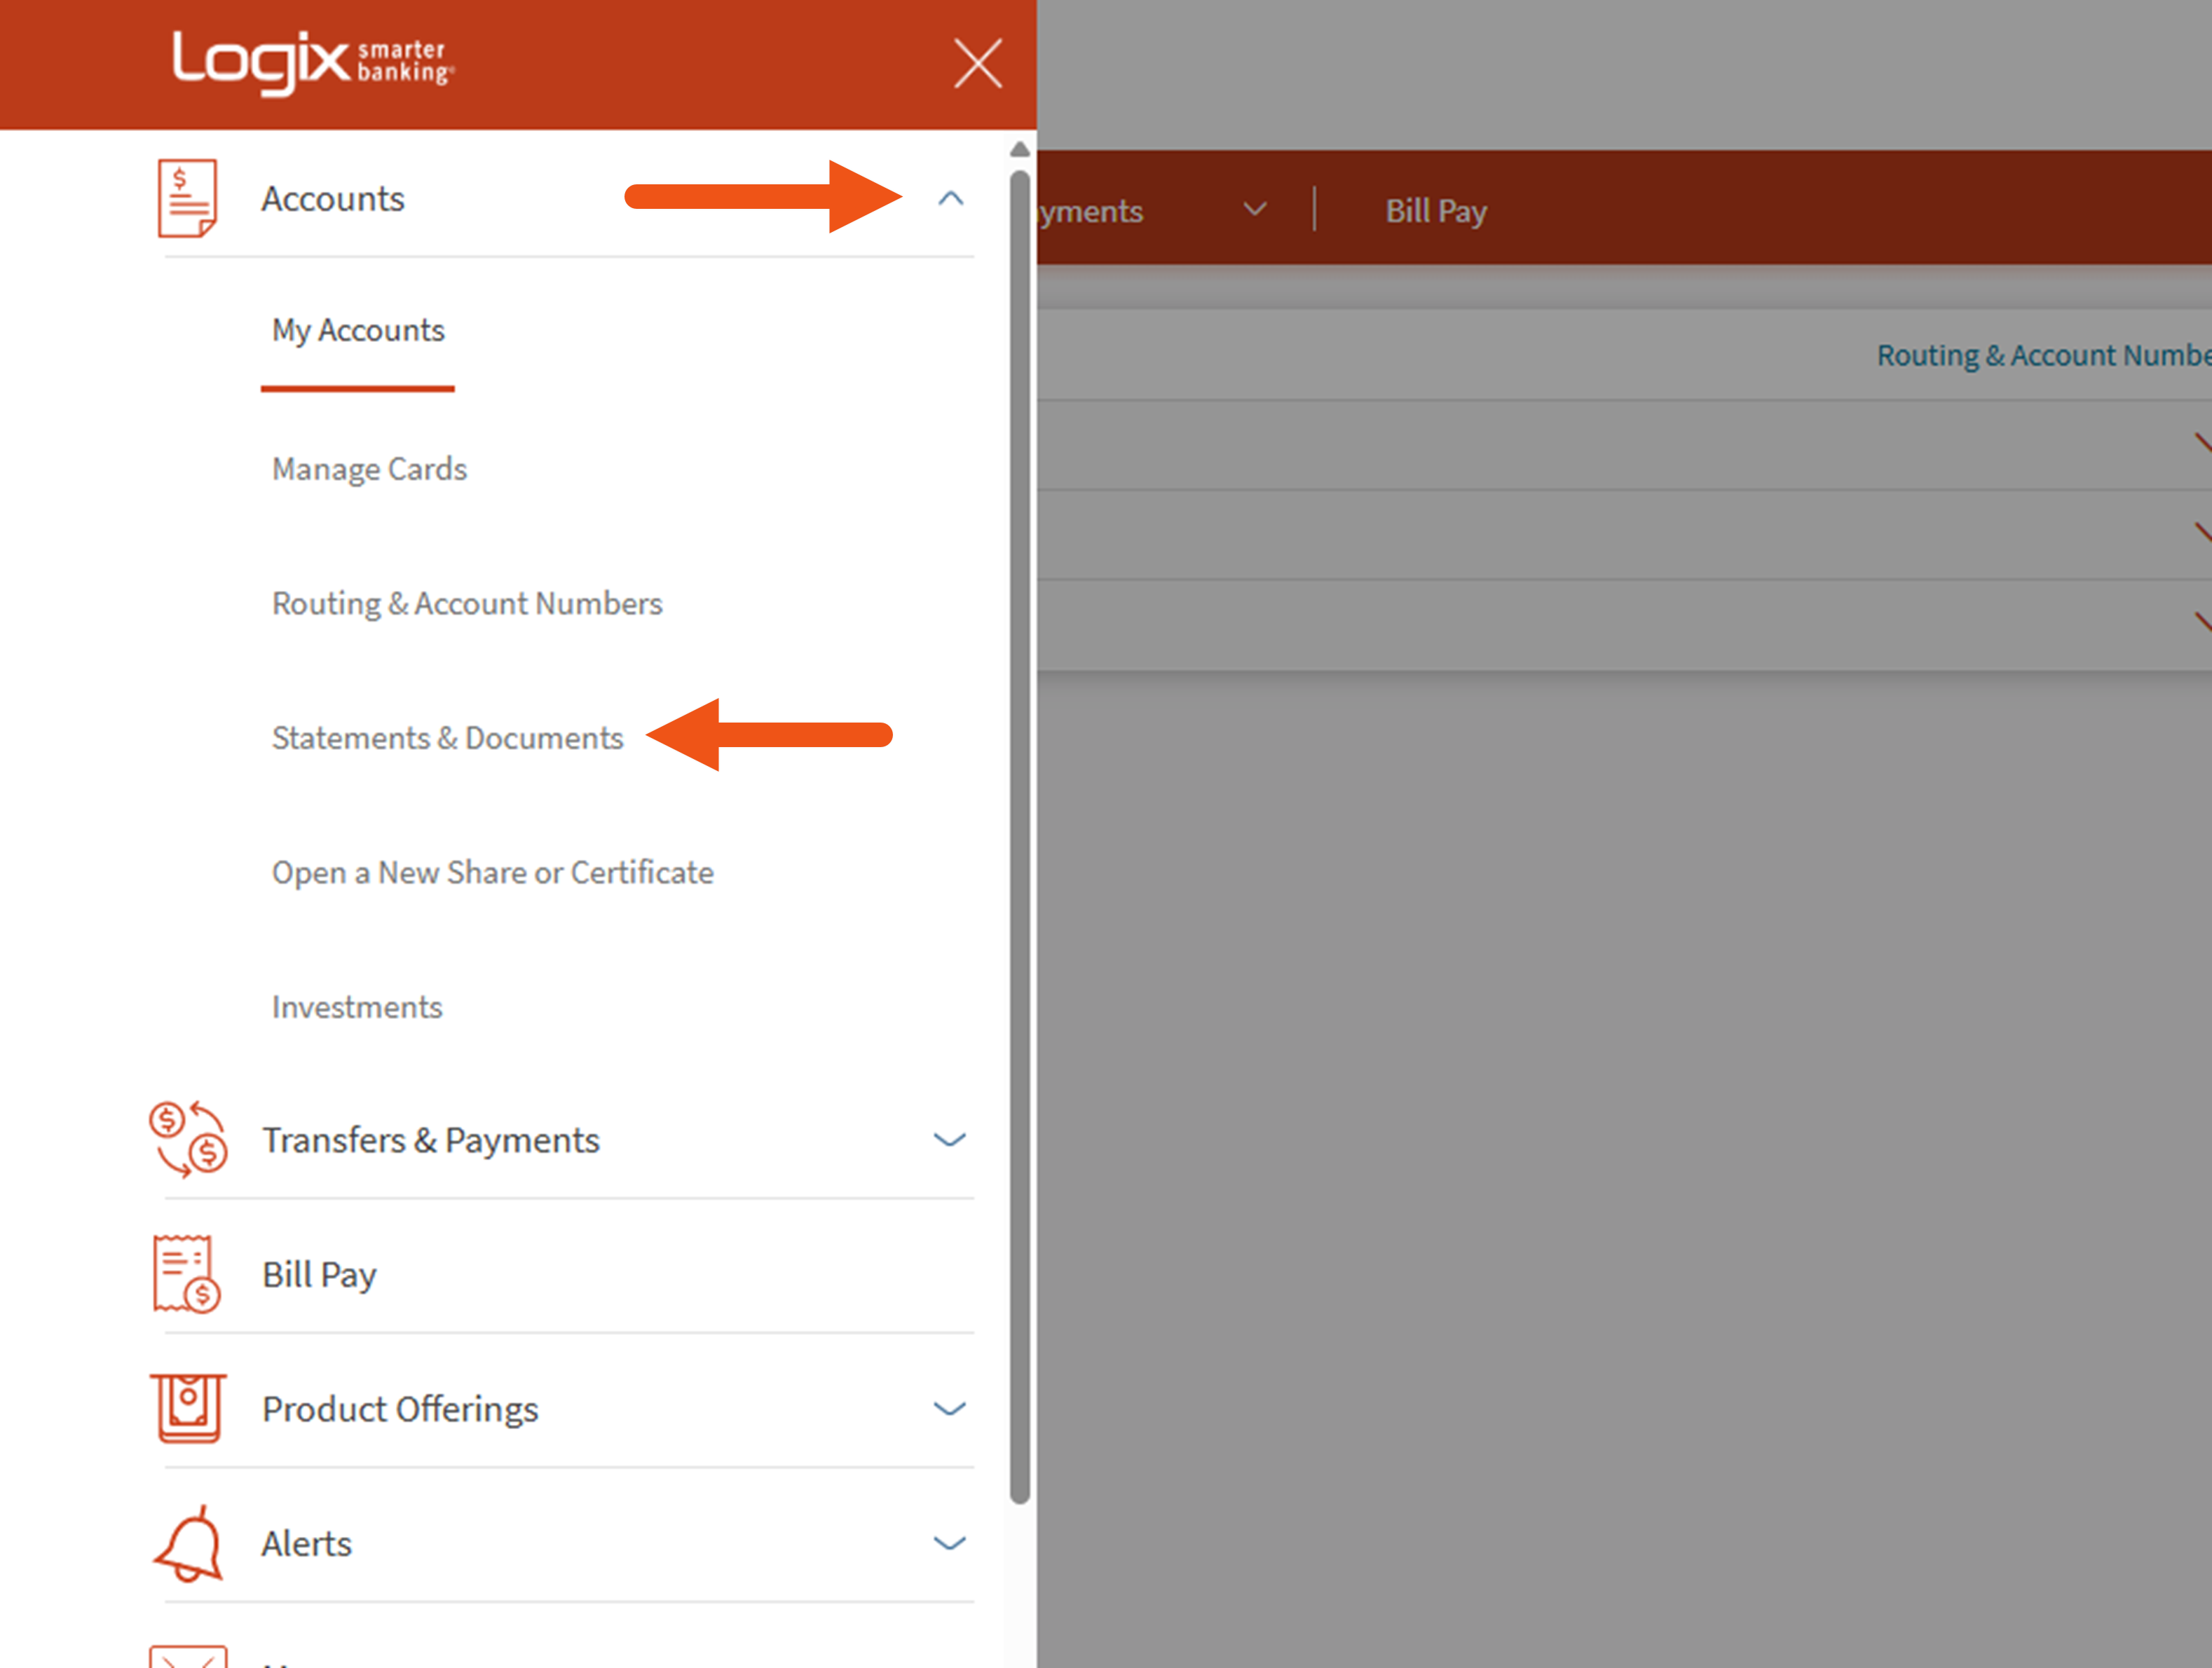
Task: Expand the Transfers & Payments chevron
Action: (949, 1140)
